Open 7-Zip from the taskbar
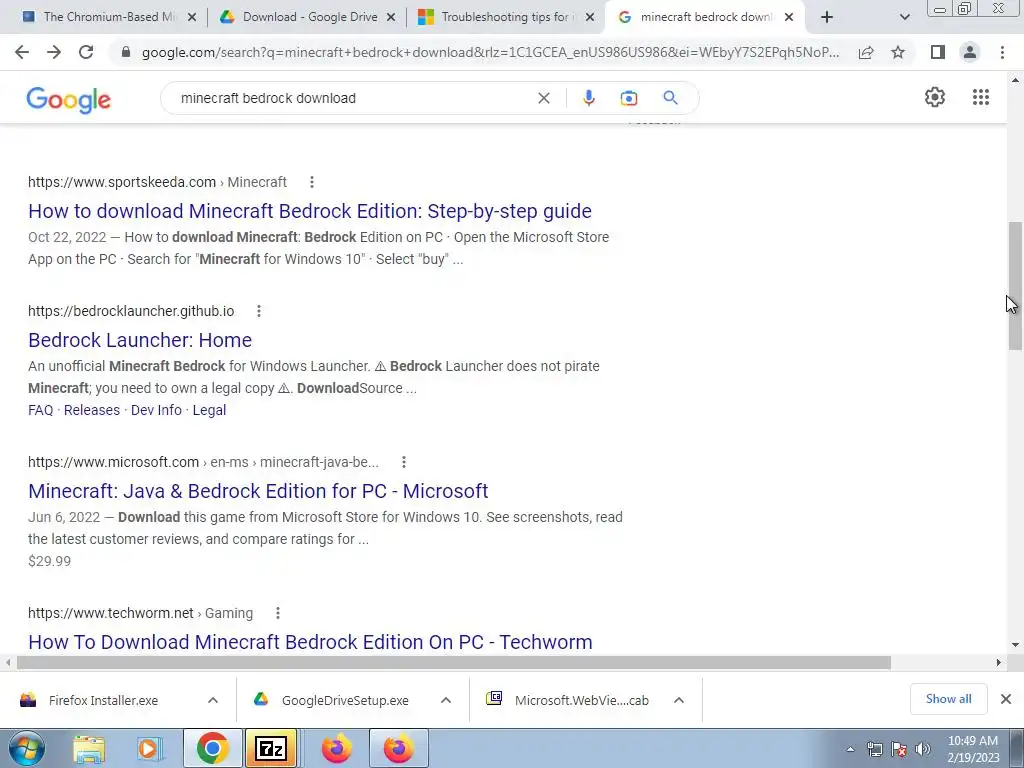Image resolution: width=1024 pixels, height=768 pixels. pos(270,748)
